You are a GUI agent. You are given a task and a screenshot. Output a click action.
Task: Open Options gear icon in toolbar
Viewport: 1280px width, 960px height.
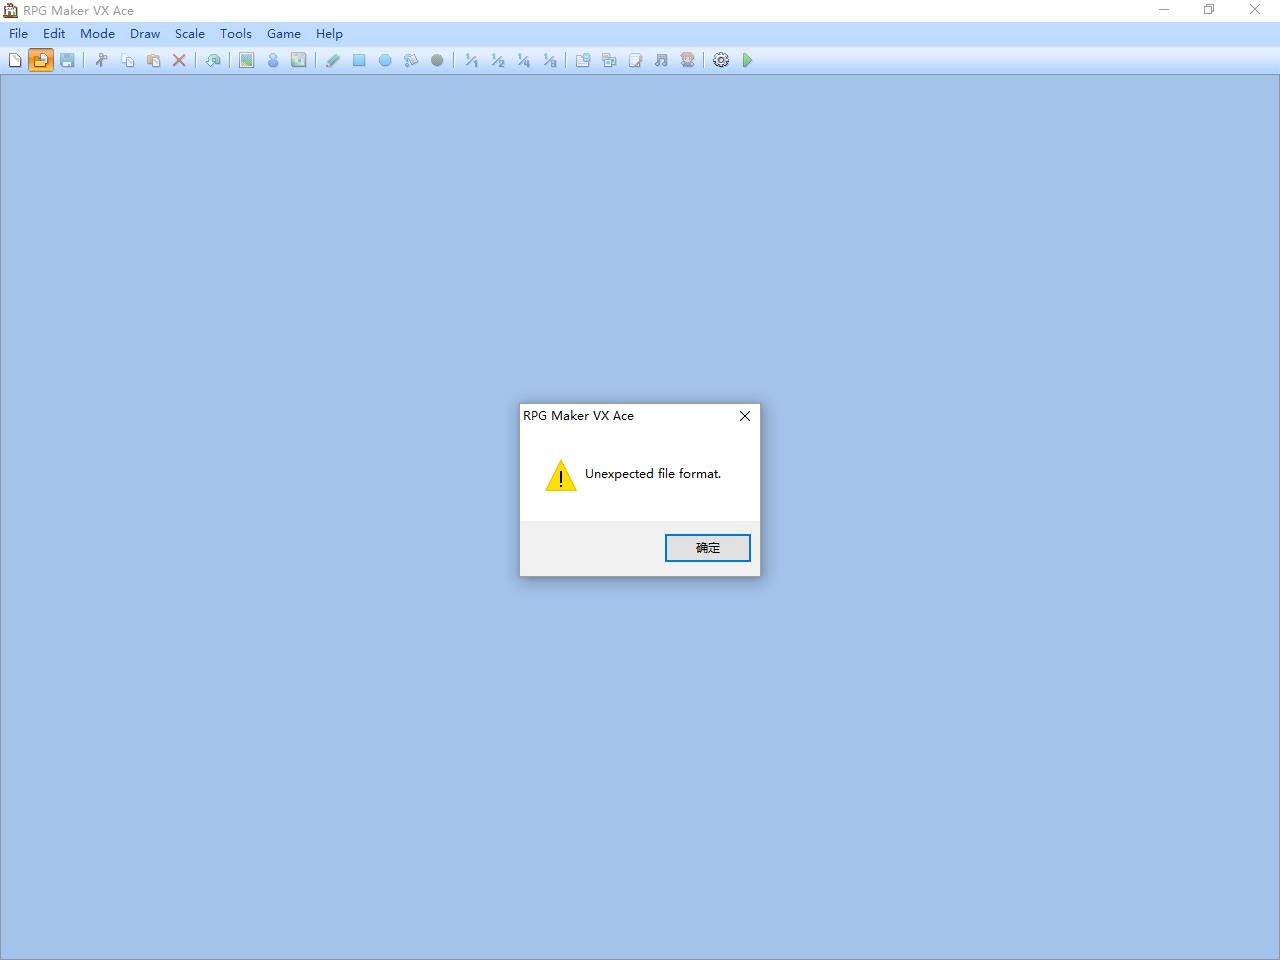pyautogui.click(x=721, y=60)
